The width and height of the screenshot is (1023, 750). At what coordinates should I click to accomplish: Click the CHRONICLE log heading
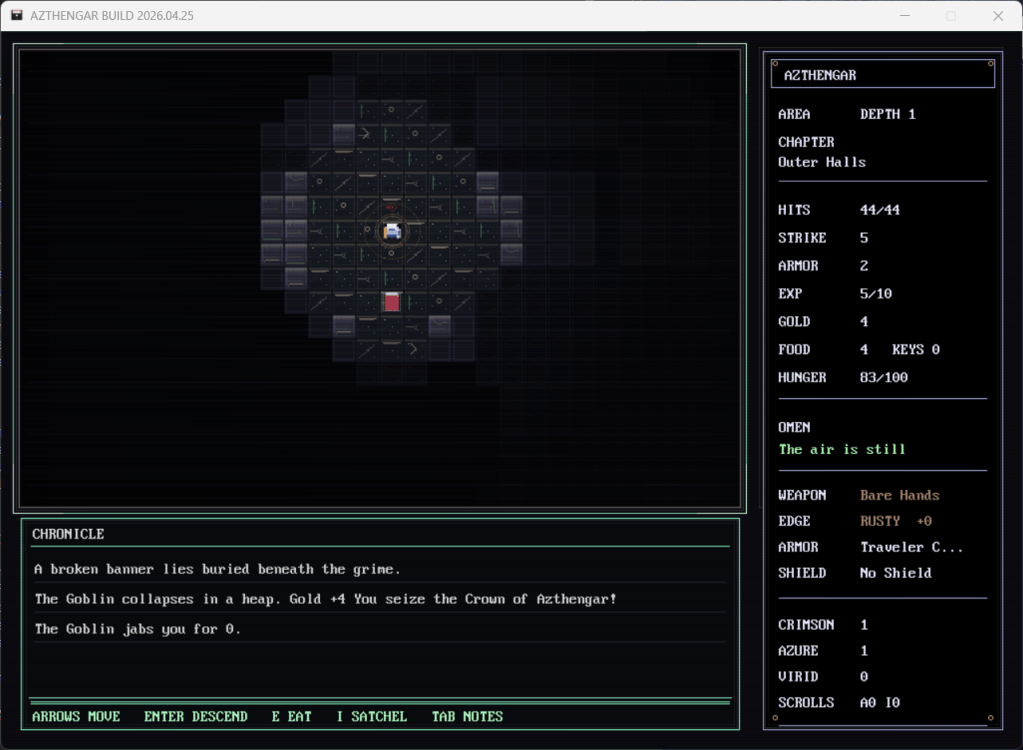tap(68, 534)
